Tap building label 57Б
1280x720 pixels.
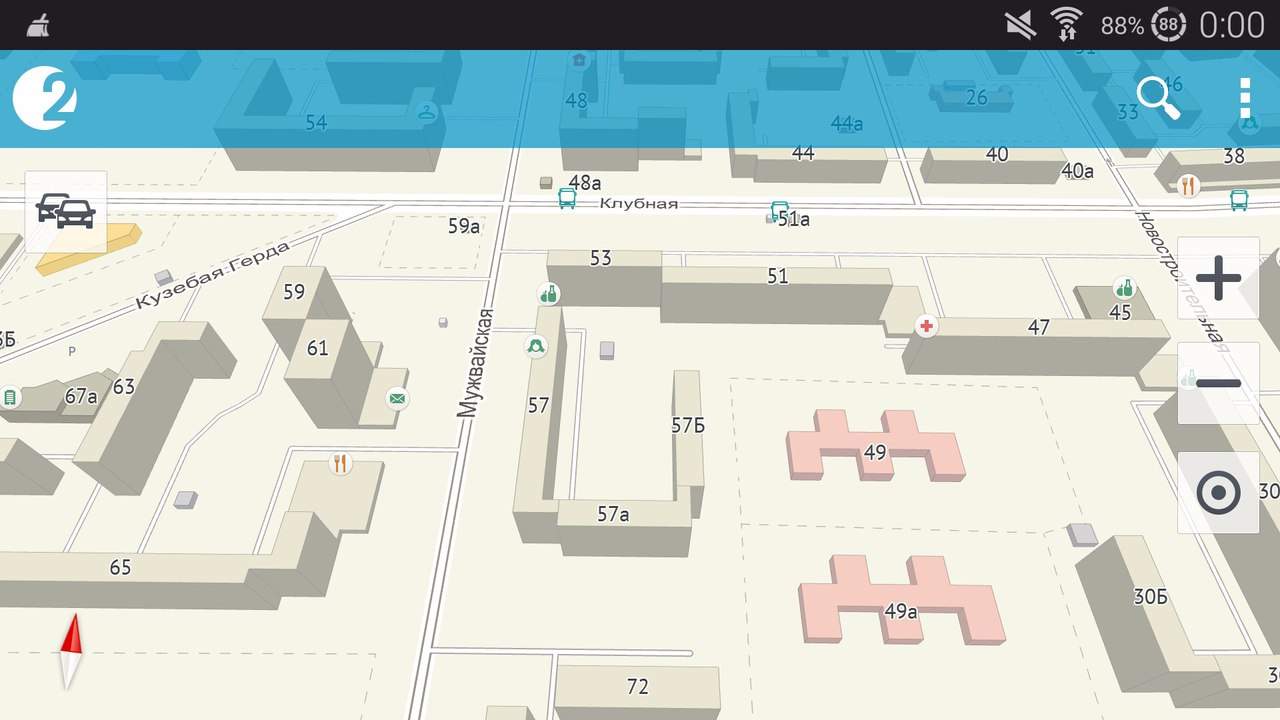click(688, 426)
